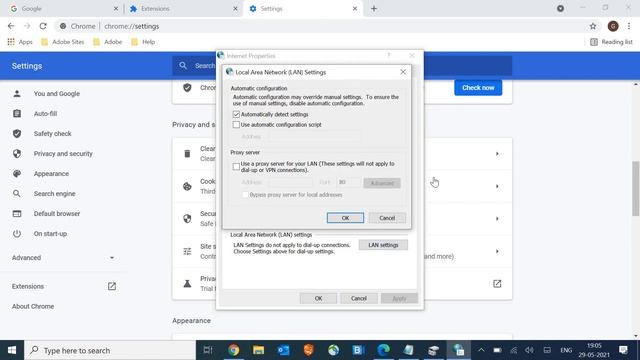Screen dimensions: 640x360
Task: Open Apps bookmarks shortcut
Action: tap(20, 42)
